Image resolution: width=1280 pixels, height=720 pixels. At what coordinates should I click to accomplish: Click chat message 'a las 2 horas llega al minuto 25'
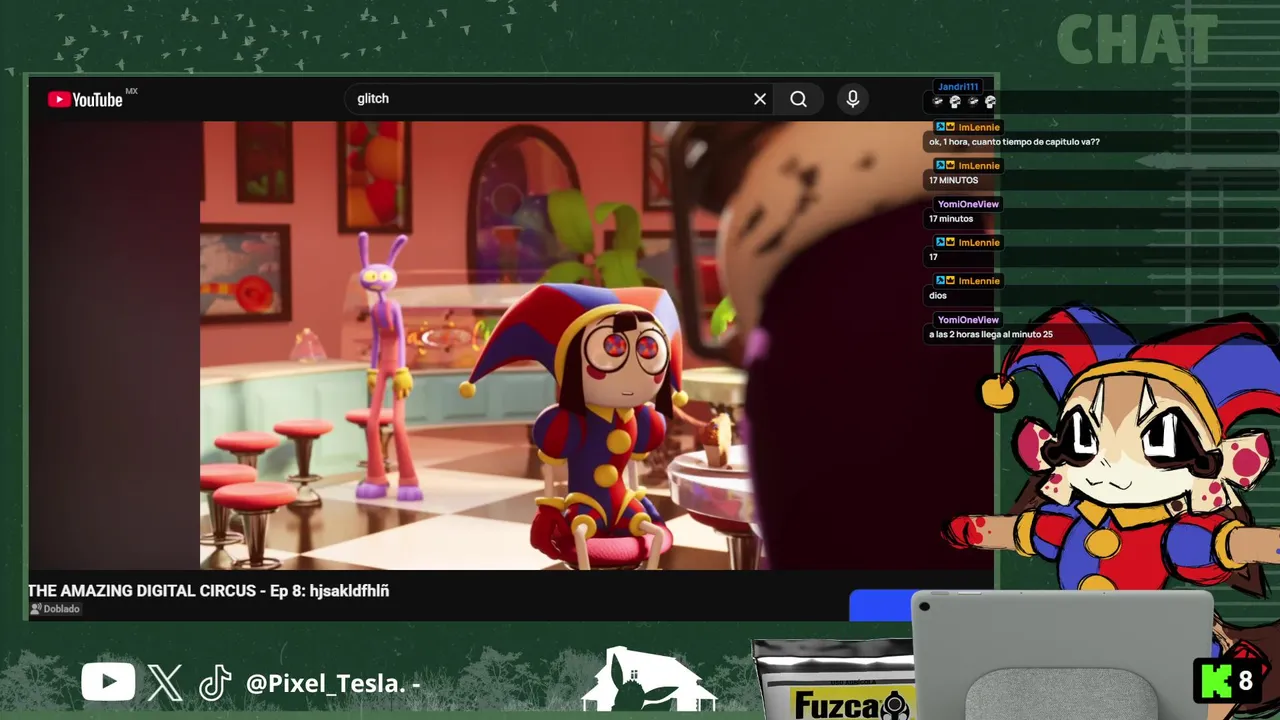point(990,335)
